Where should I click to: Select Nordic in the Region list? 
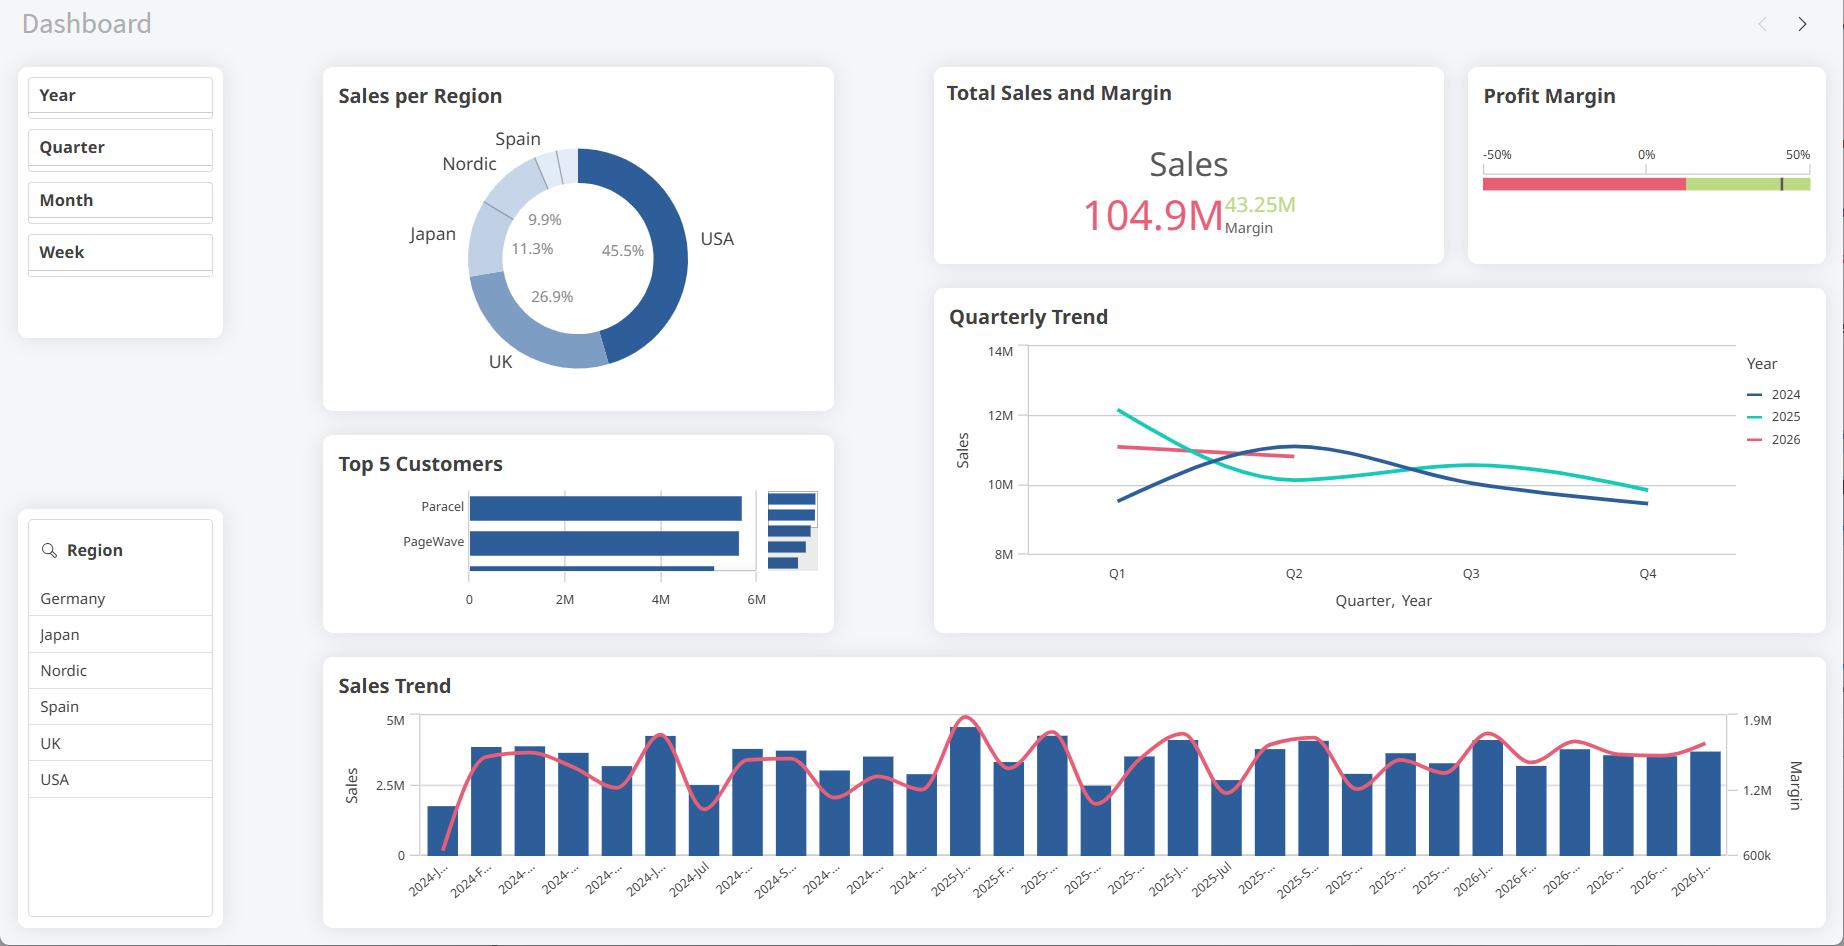(x=120, y=670)
